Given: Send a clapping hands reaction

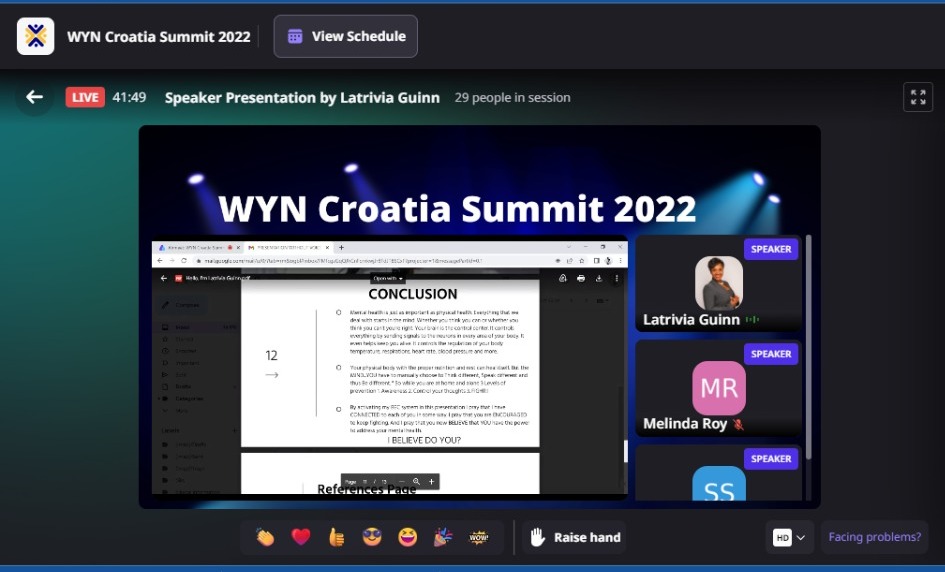Looking at the screenshot, I should pos(265,536).
